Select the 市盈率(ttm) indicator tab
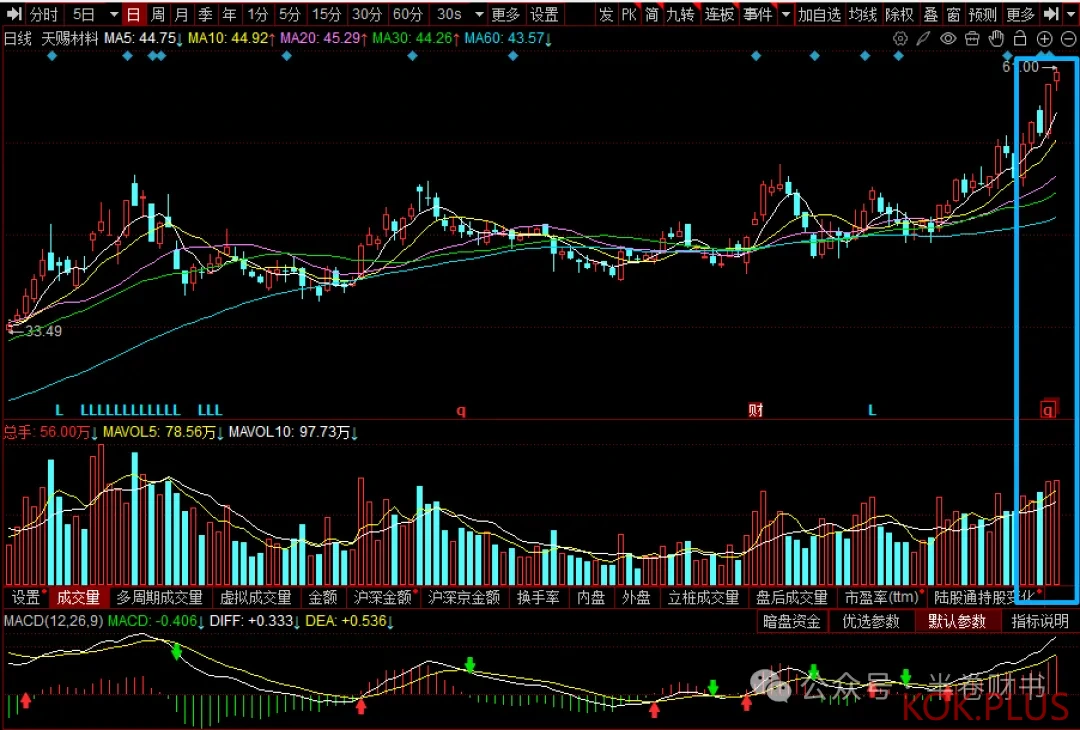 (x=882, y=597)
